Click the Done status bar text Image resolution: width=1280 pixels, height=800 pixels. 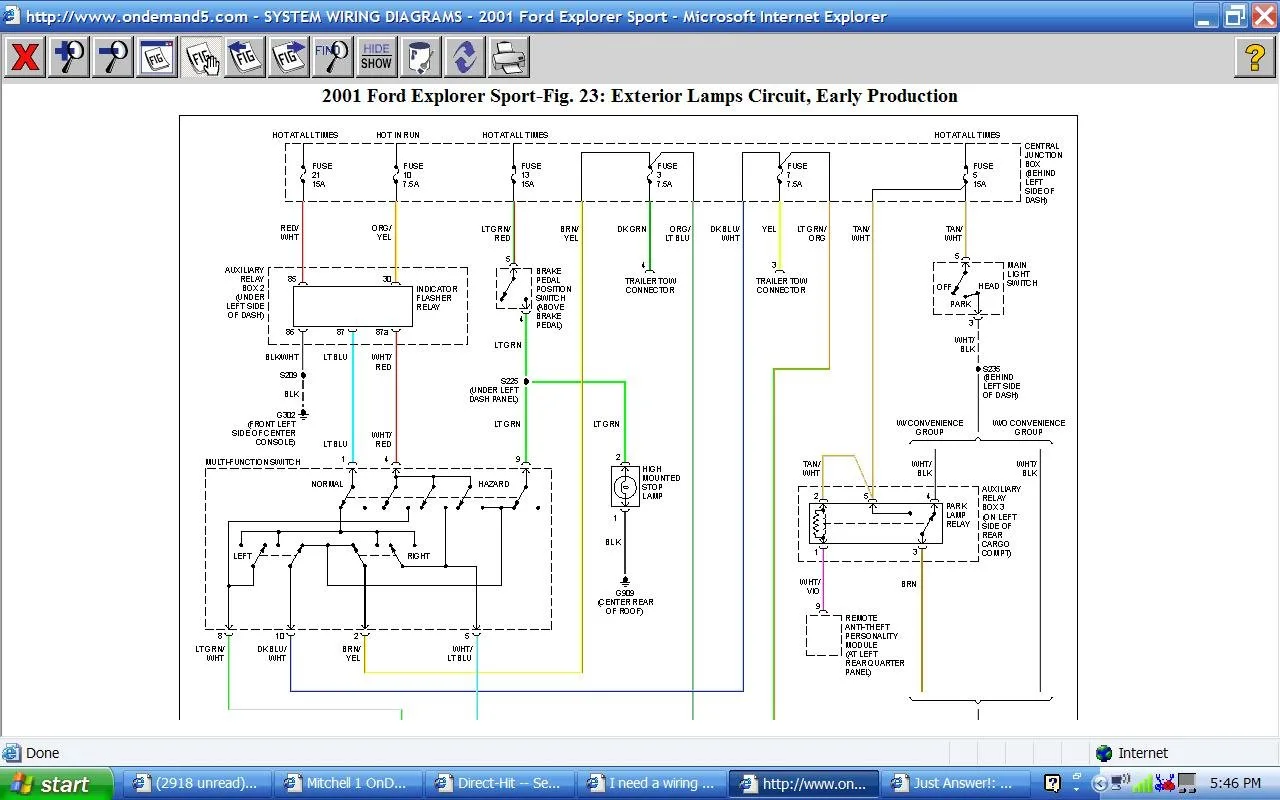click(x=42, y=753)
